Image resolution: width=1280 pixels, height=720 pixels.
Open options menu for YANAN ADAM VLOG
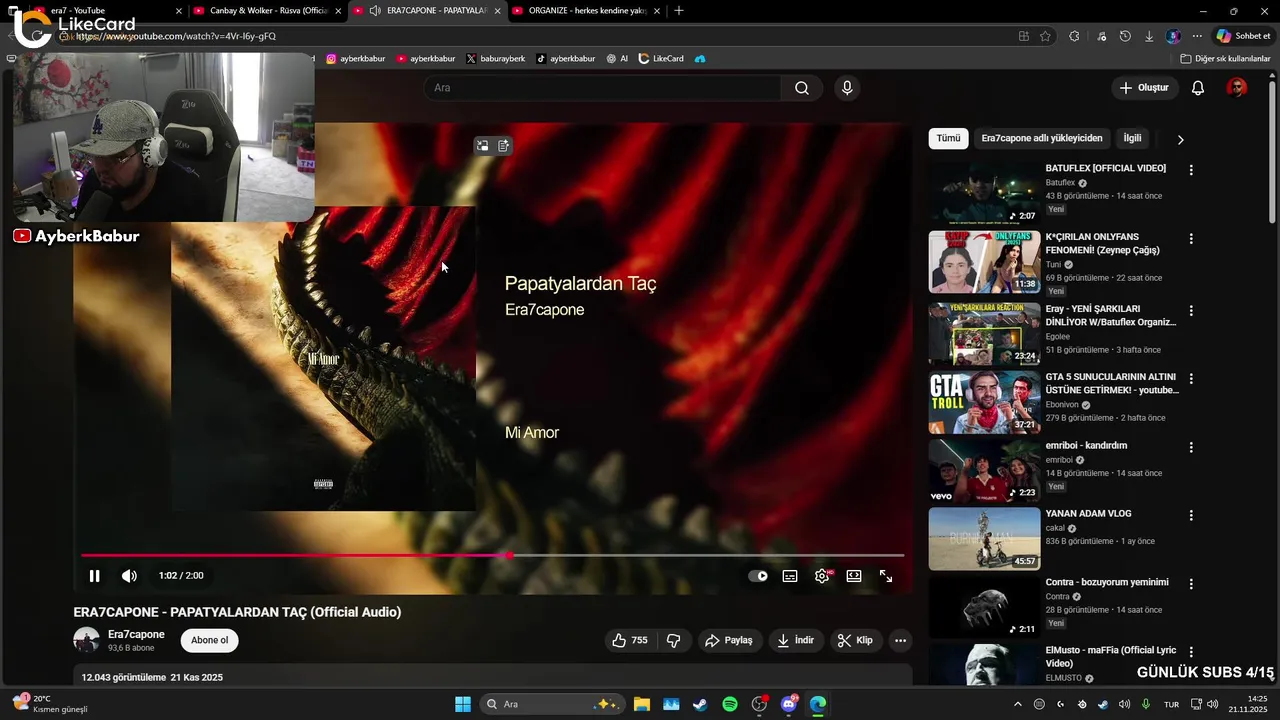point(1191,515)
